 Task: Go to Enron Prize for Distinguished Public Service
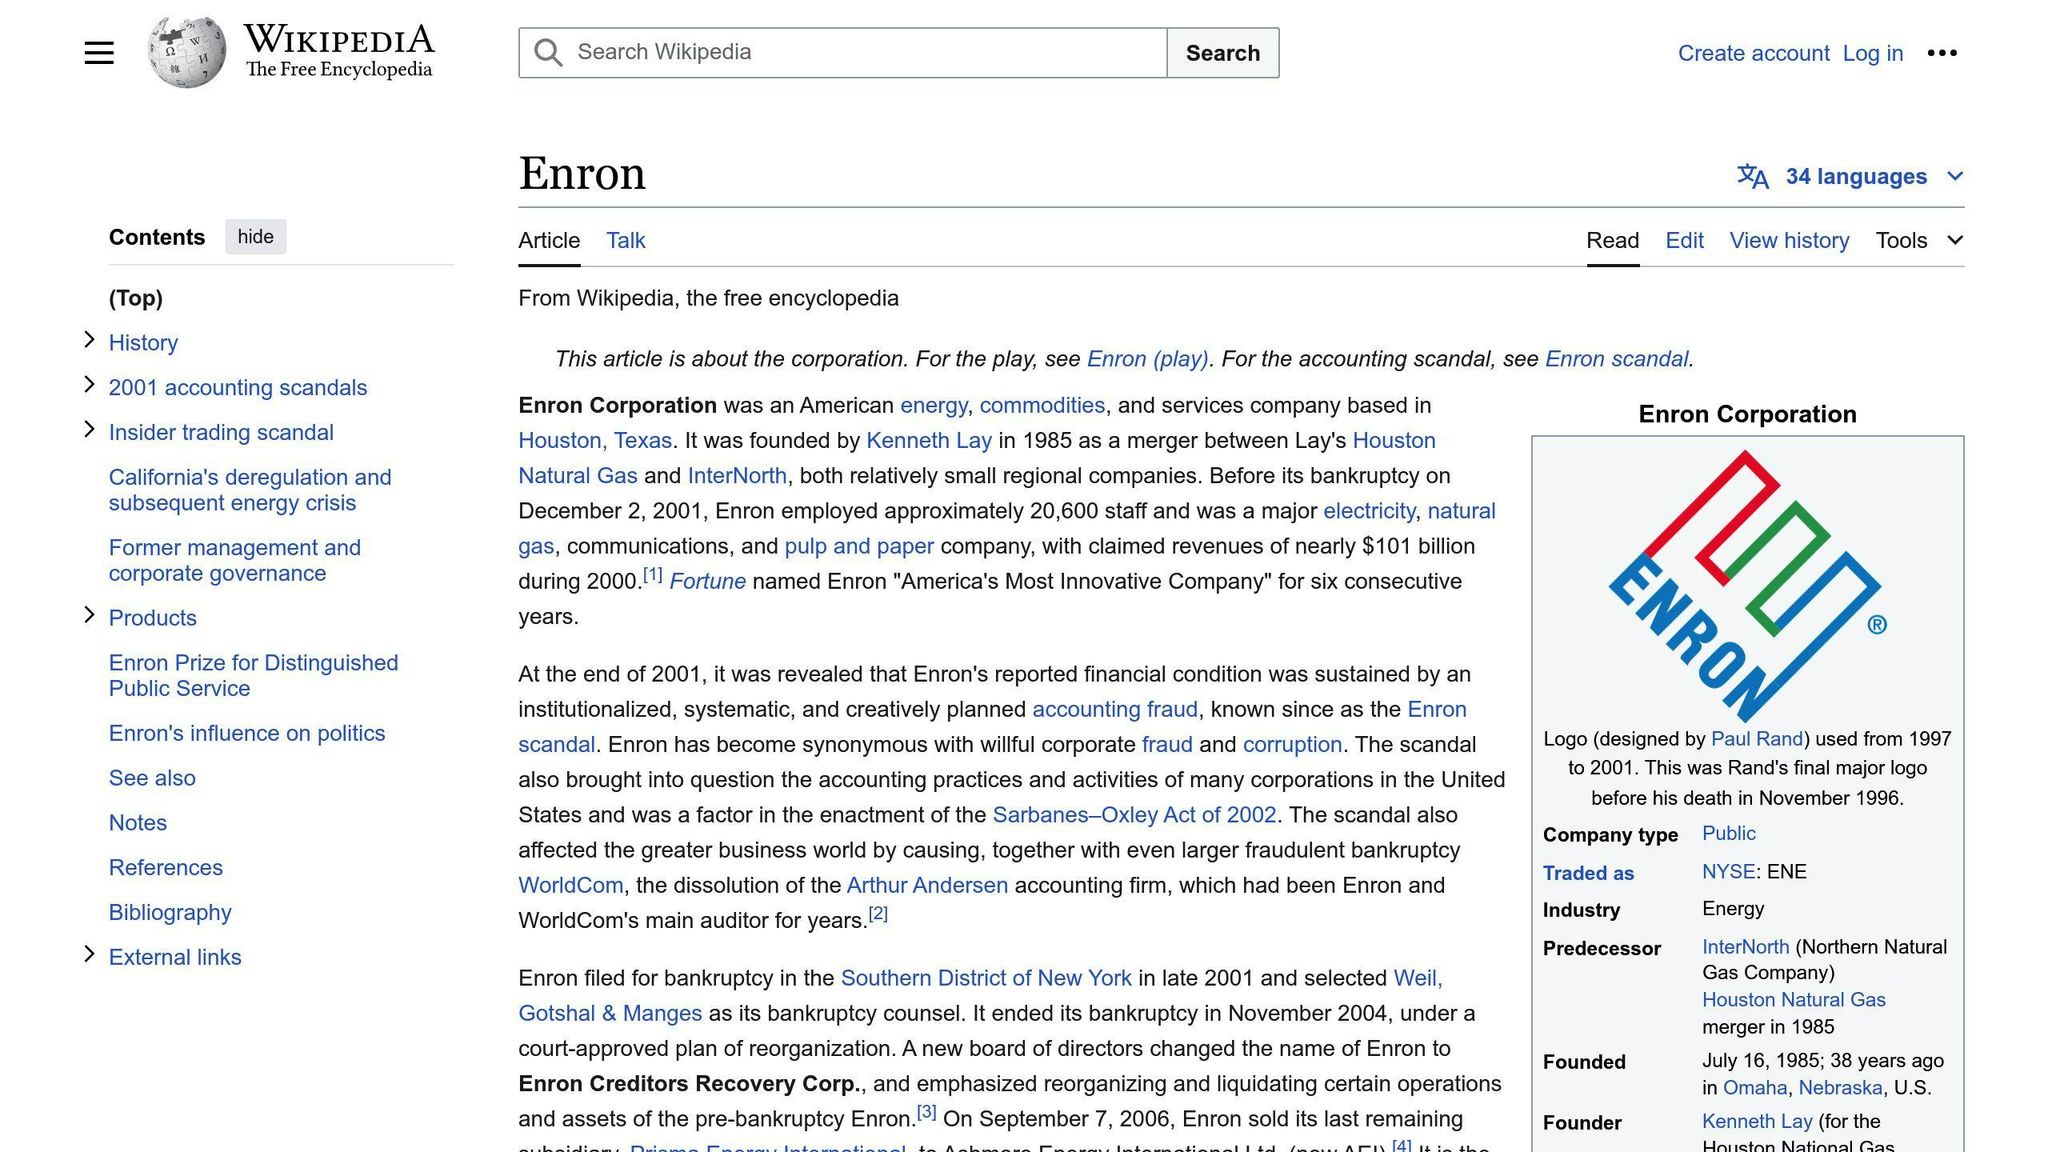pyautogui.click(x=253, y=675)
